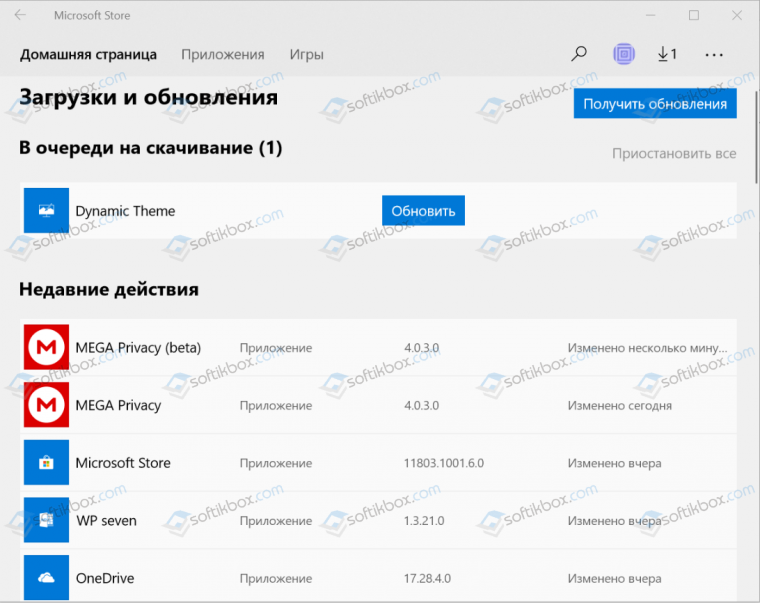This screenshot has width=760, height=603.
Task: Select MEGA Privacy name without beta
Action: click(118, 405)
